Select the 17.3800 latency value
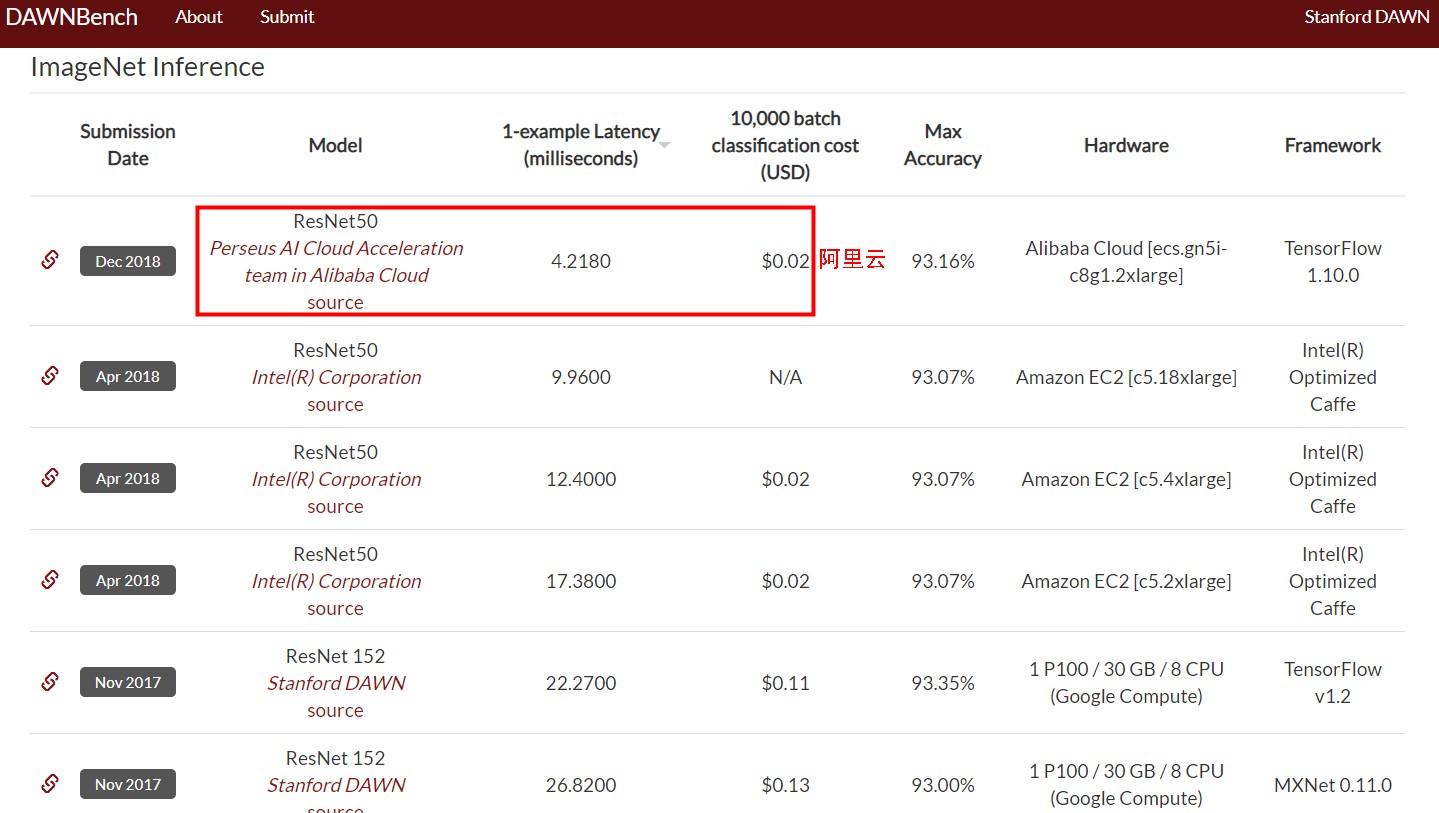The height and width of the screenshot is (813, 1439). point(581,581)
